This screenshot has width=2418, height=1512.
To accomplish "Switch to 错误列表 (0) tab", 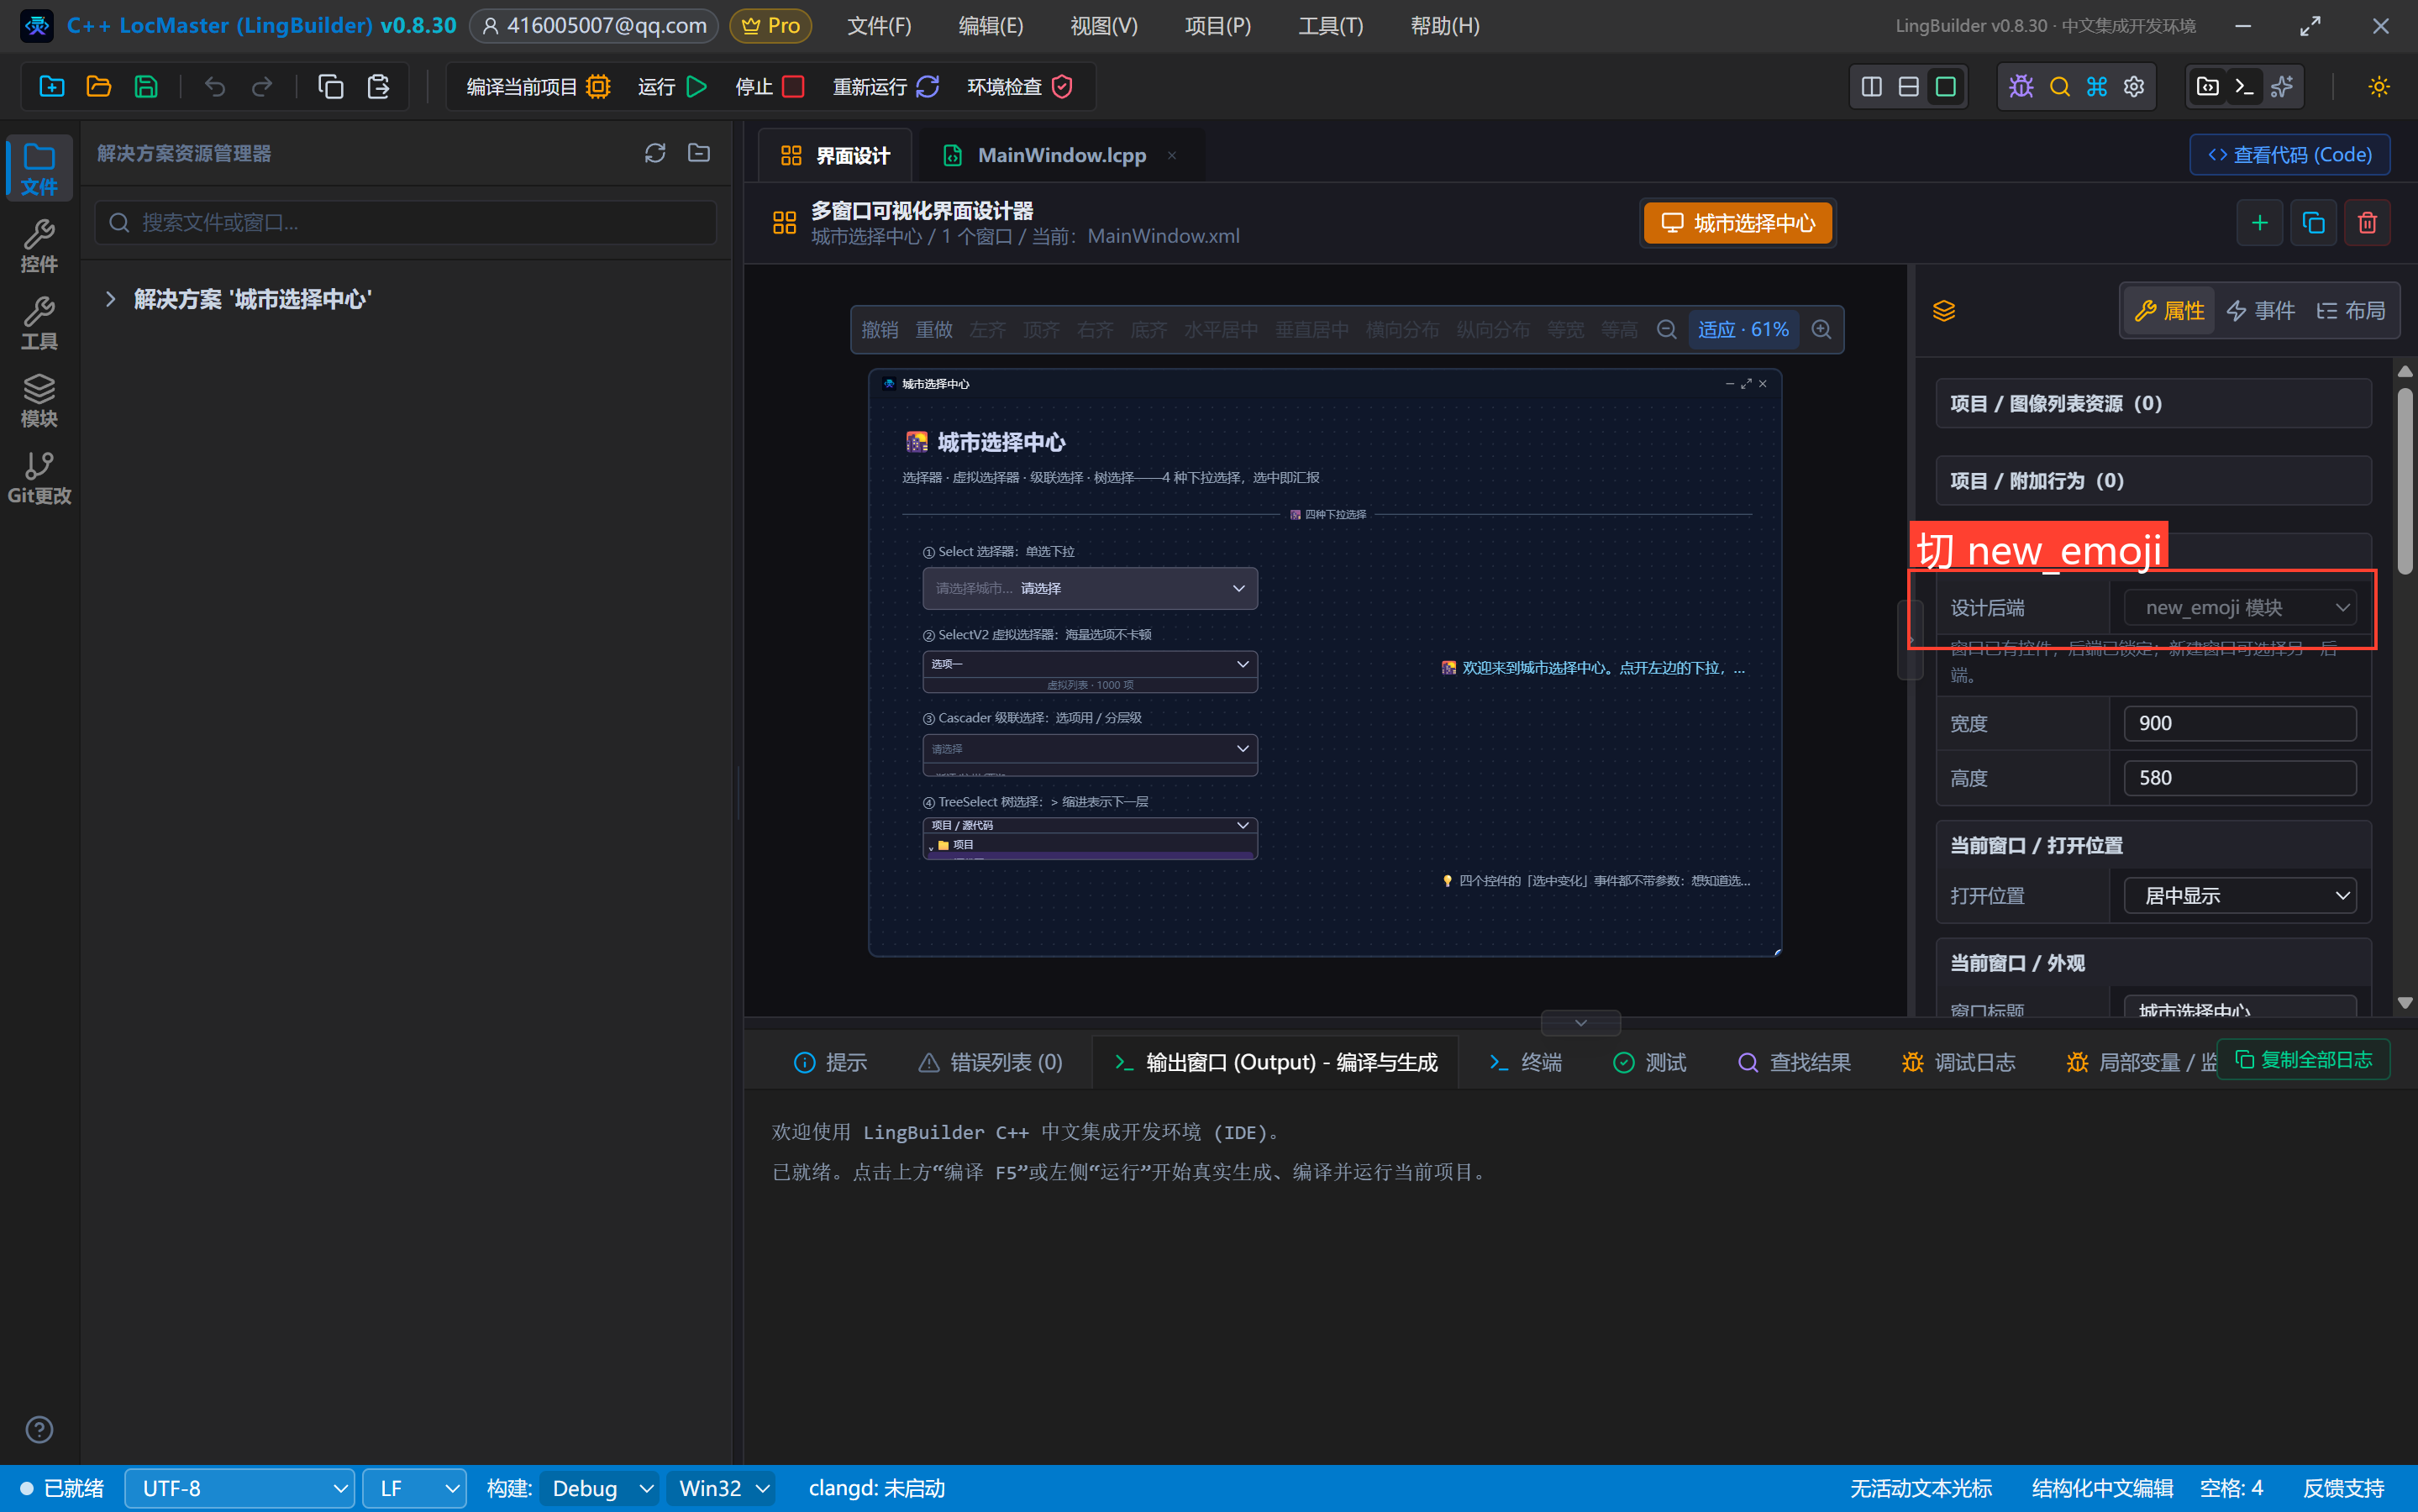I will [990, 1062].
